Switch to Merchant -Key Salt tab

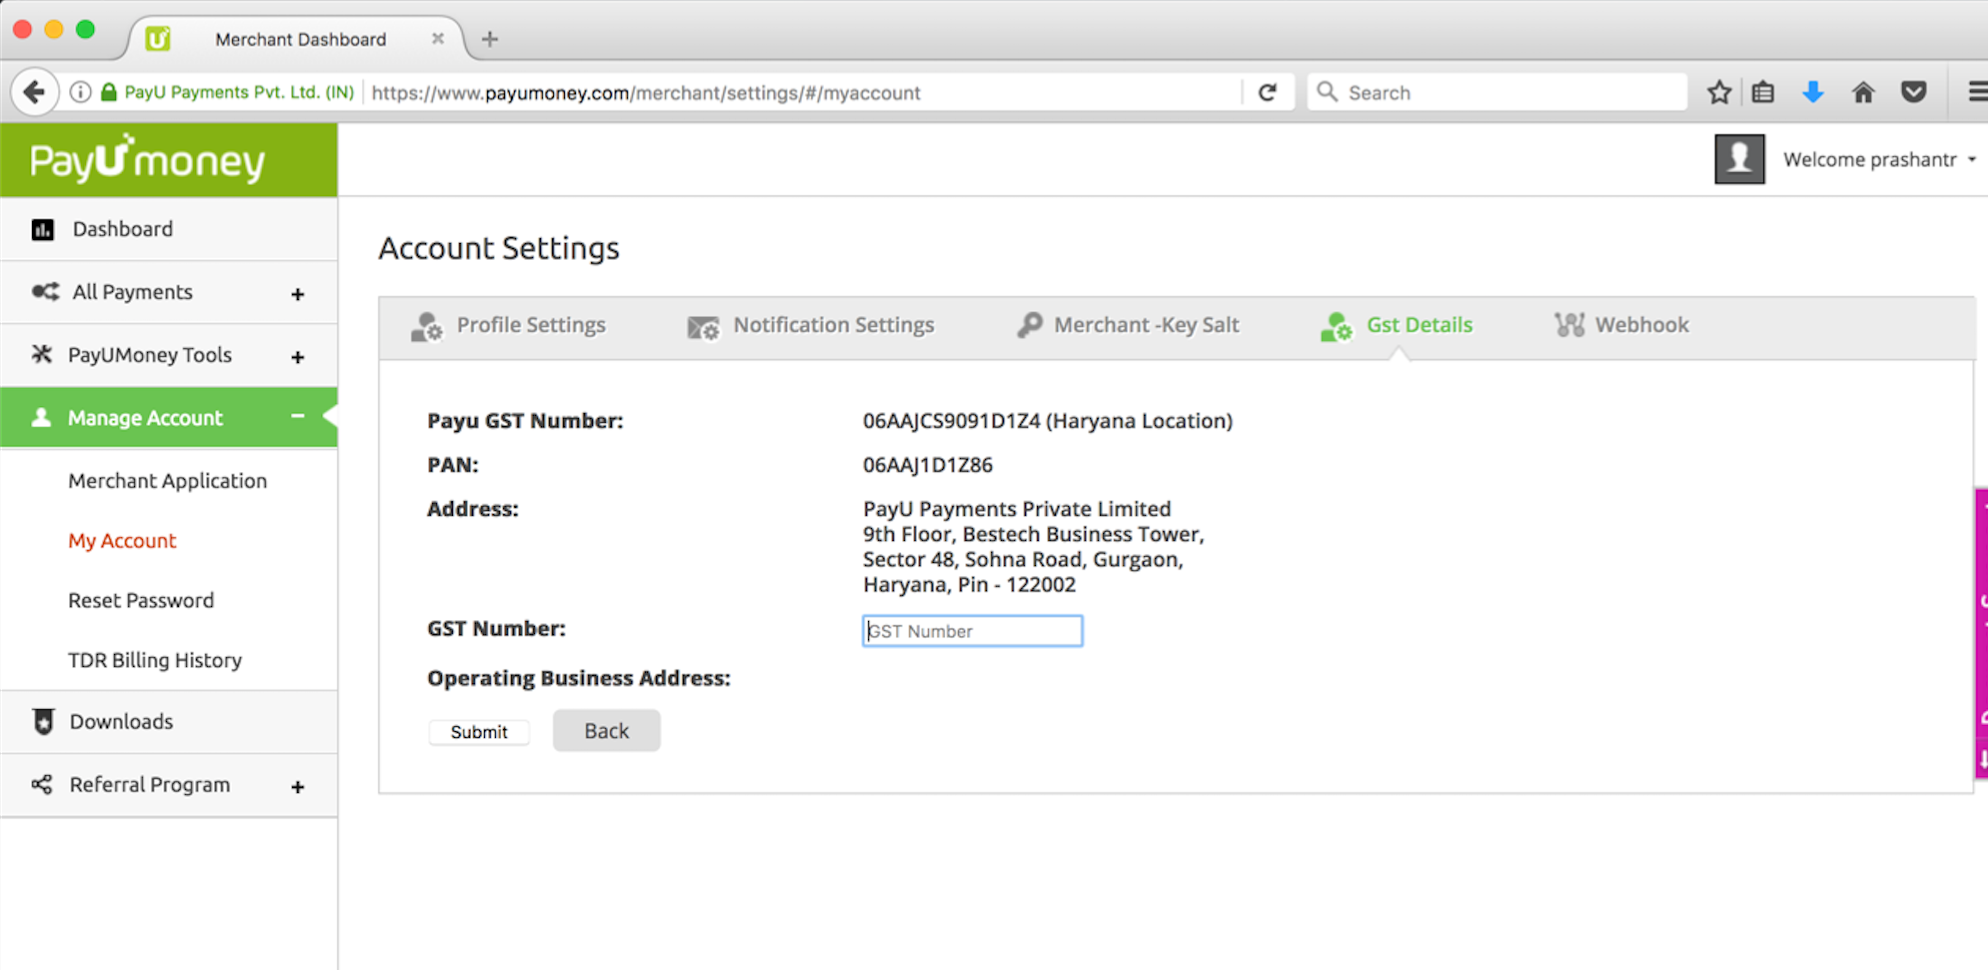click(x=1128, y=326)
